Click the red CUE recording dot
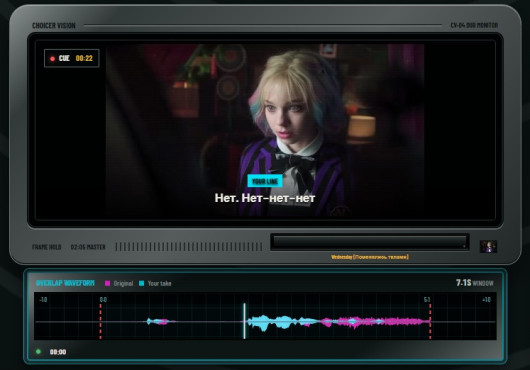The height and width of the screenshot is (370, 530). click(52, 58)
